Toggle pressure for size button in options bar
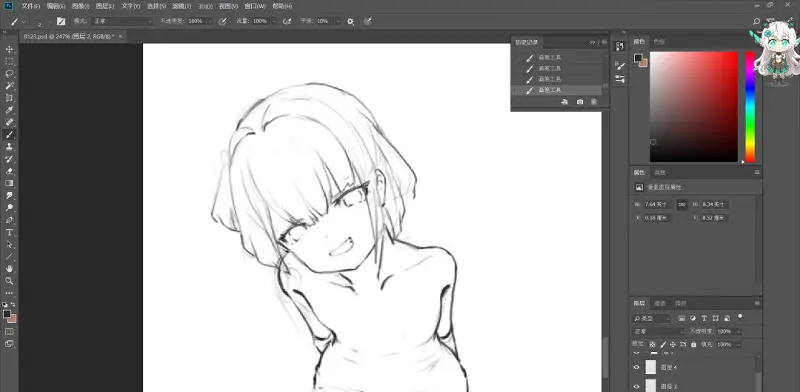Viewport: 800px width, 392px height. click(367, 21)
